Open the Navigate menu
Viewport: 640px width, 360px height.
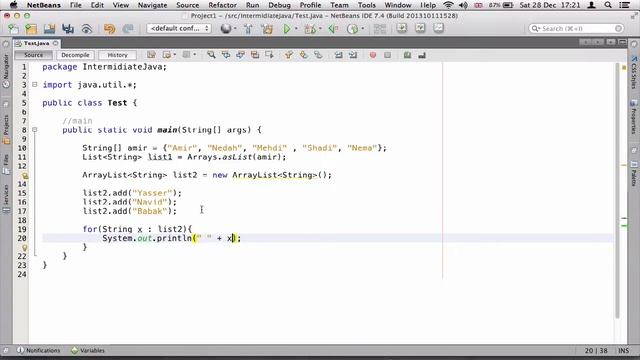pyautogui.click(x=152, y=5)
